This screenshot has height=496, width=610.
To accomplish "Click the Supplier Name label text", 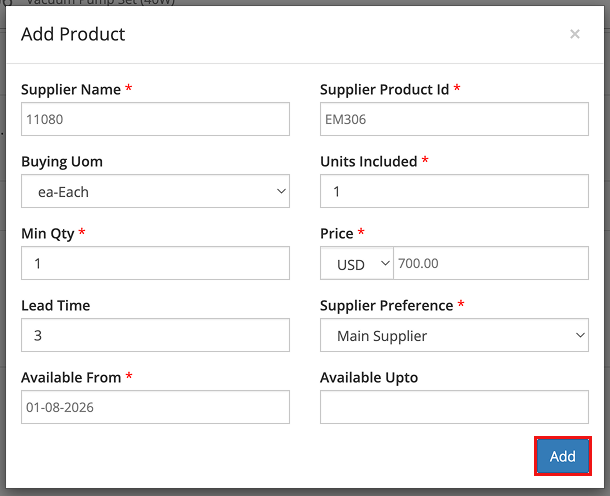I will 70,90.
